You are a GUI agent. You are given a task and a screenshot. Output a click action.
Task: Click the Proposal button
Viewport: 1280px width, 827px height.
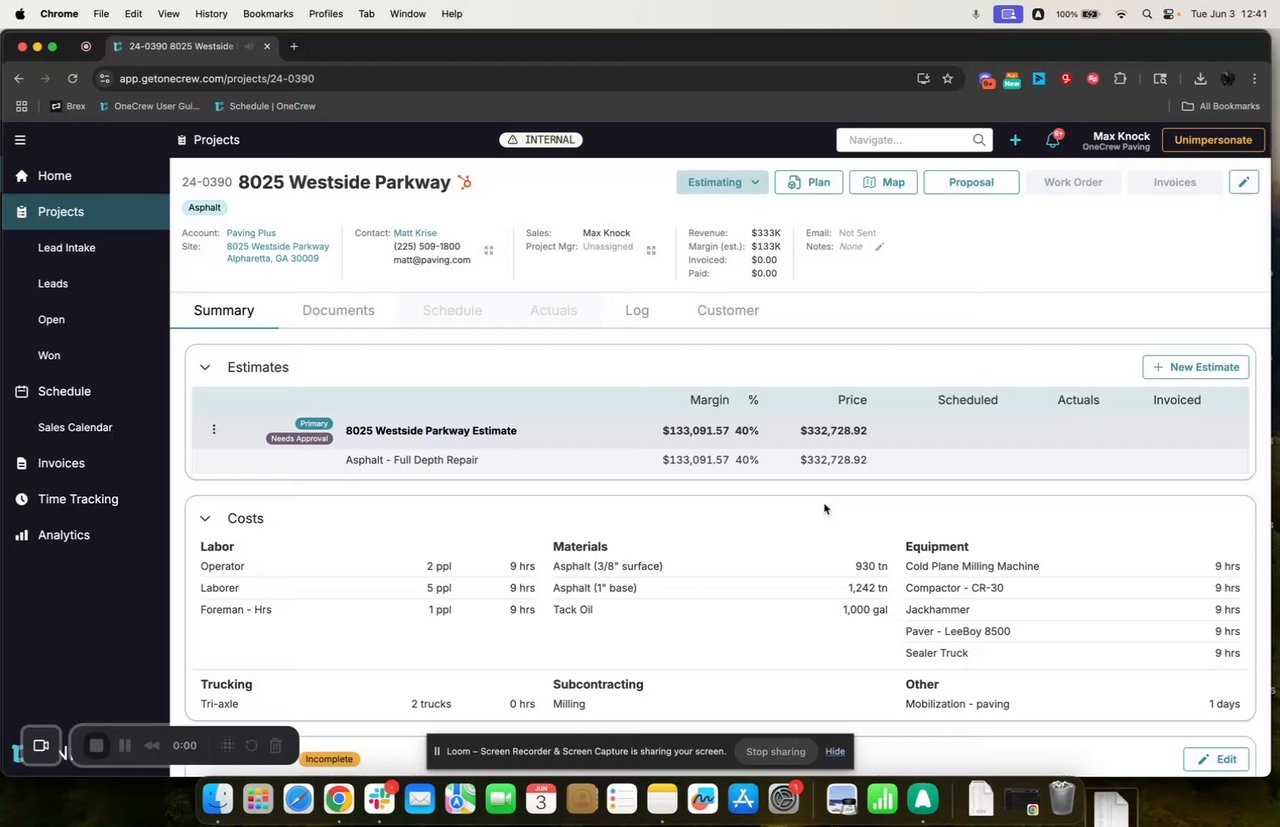click(x=971, y=182)
